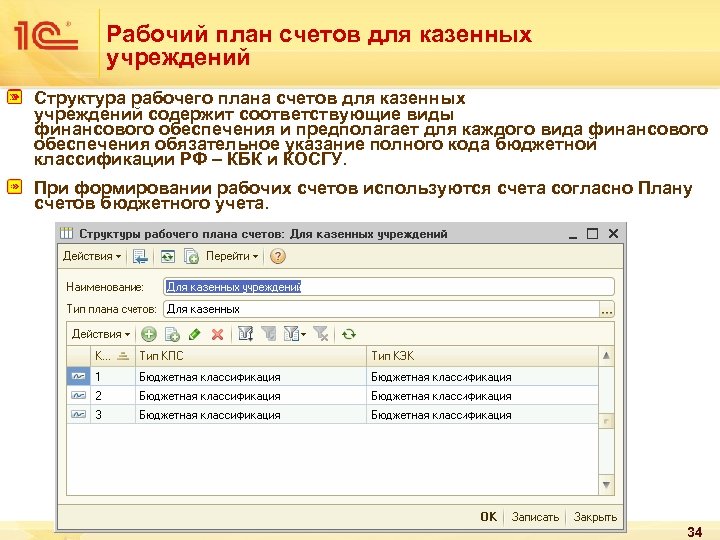Screen dimensions: 720x540
Task: Click Тип КЭК cell in row 1
Action: (483, 377)
